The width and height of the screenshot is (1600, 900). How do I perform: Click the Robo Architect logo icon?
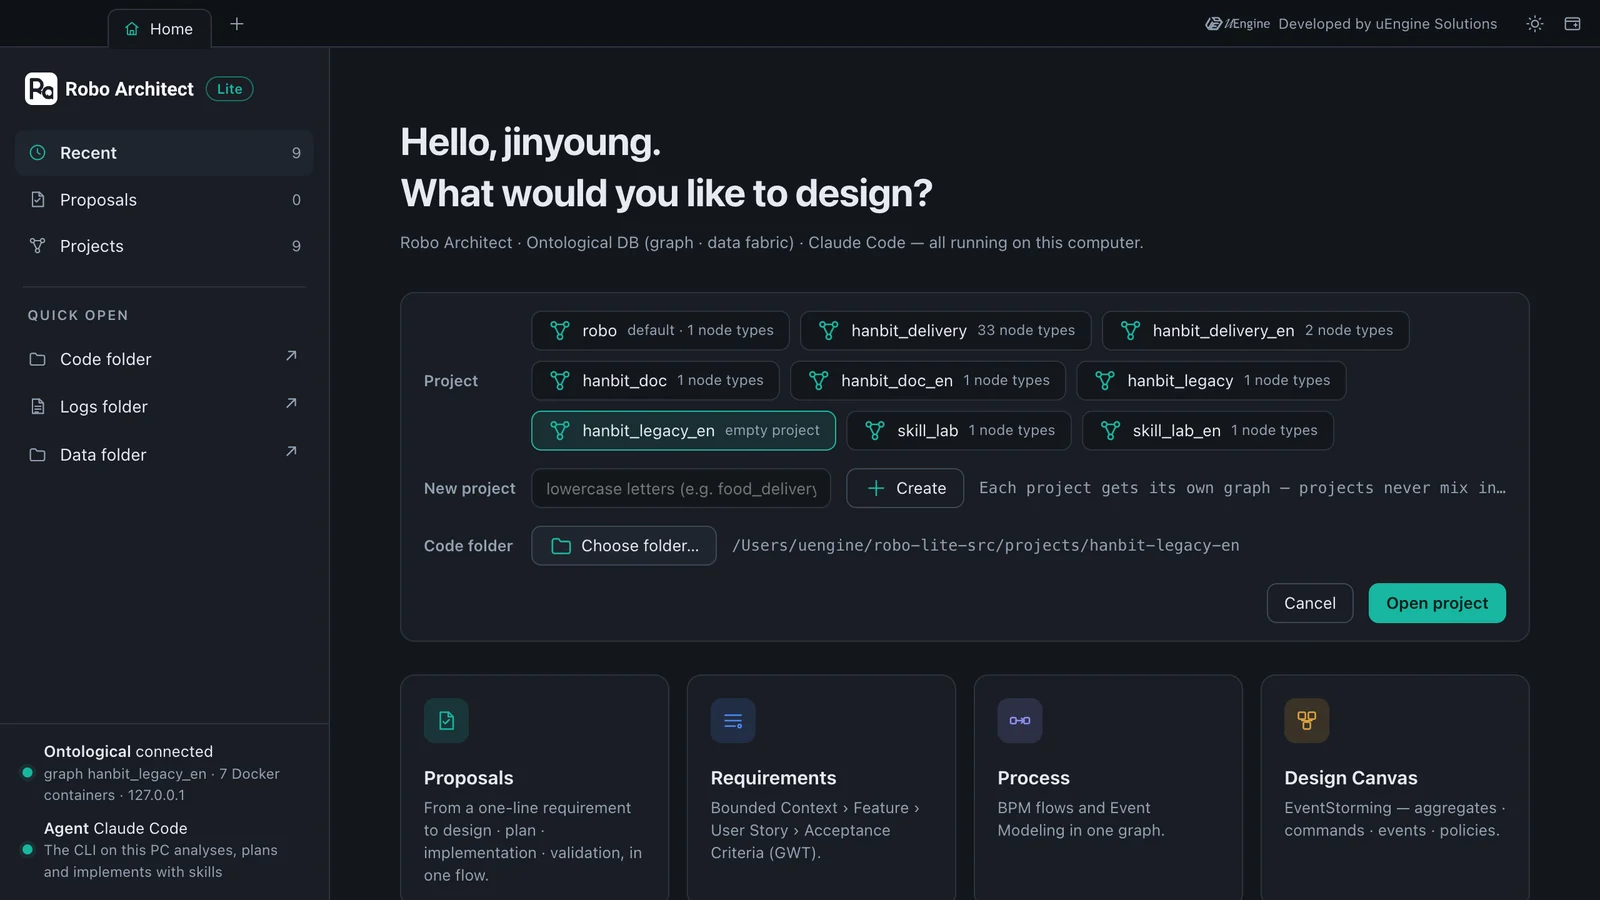(41, 89)
